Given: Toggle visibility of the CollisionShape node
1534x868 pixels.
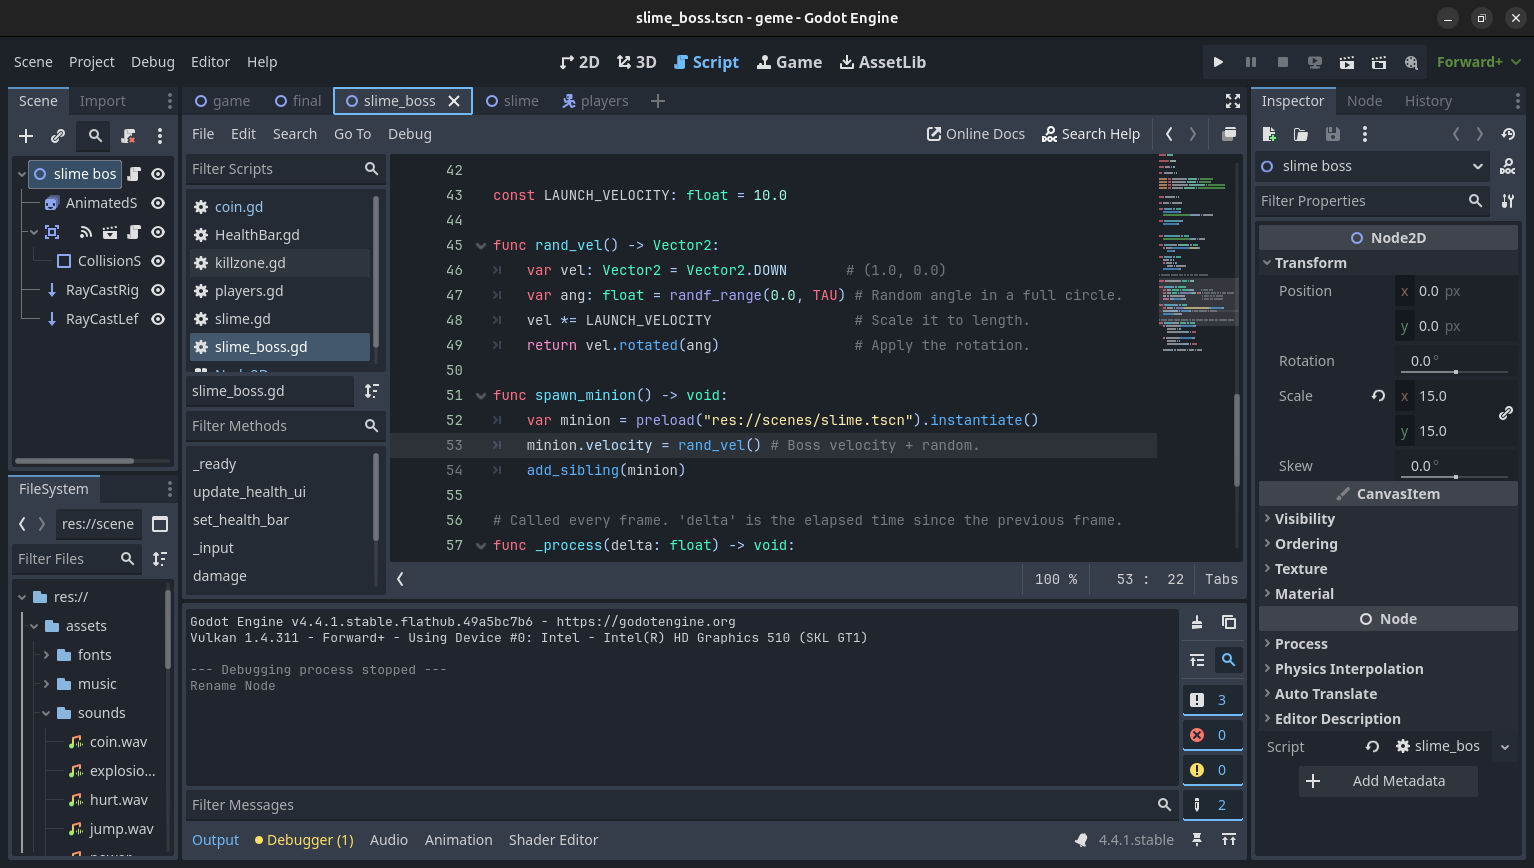Looking at the screenshot, I should [x=158, y=261].
